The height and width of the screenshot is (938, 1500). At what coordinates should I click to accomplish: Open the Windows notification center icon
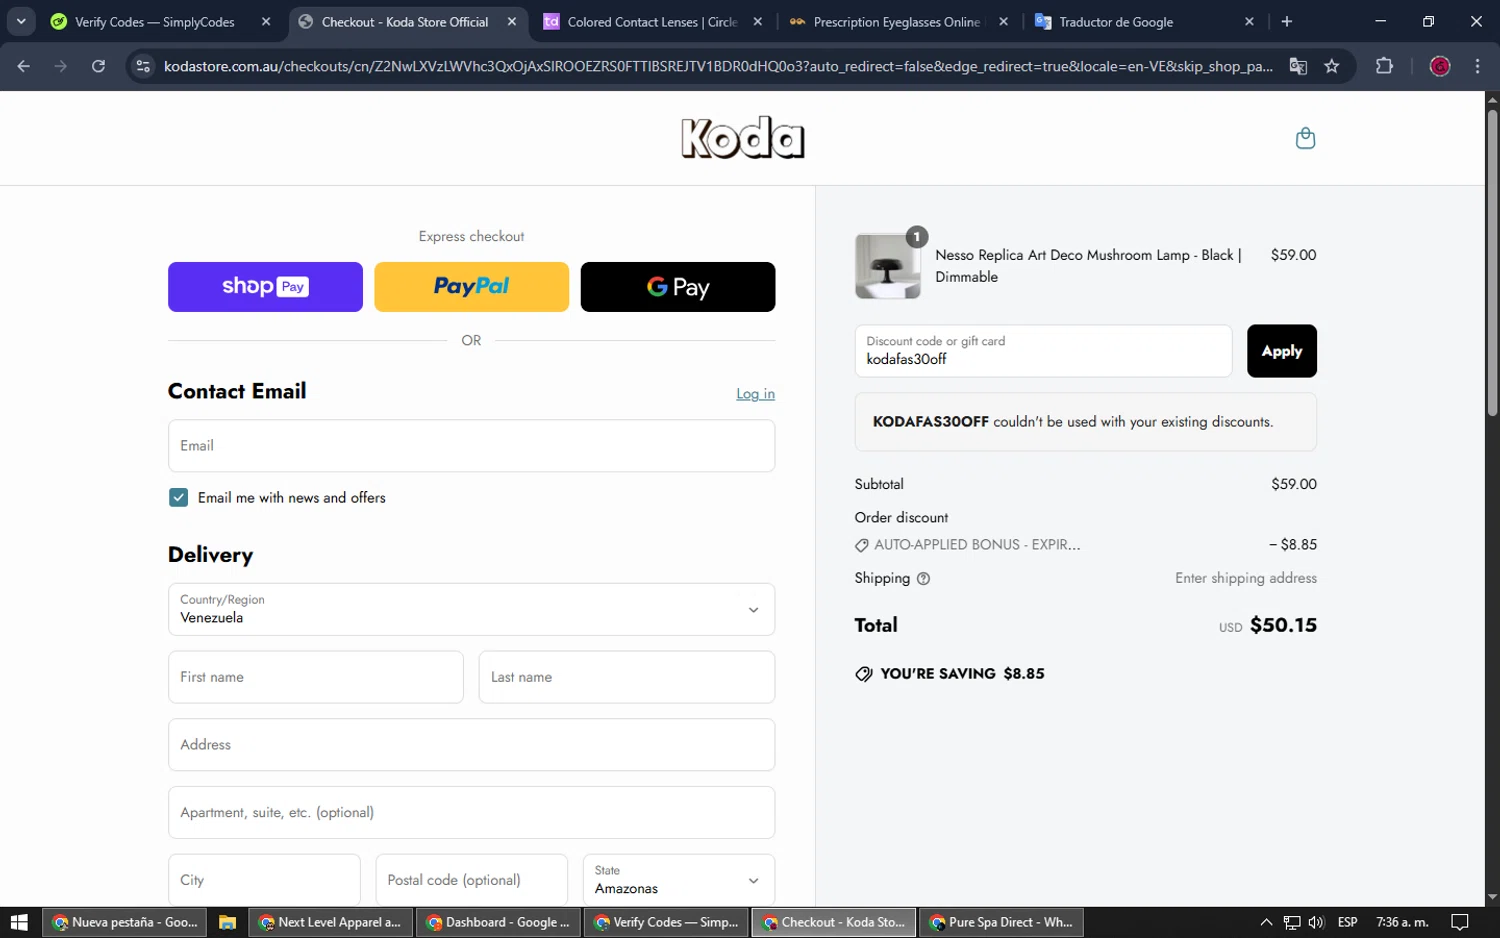click(x=1460, y=922)
